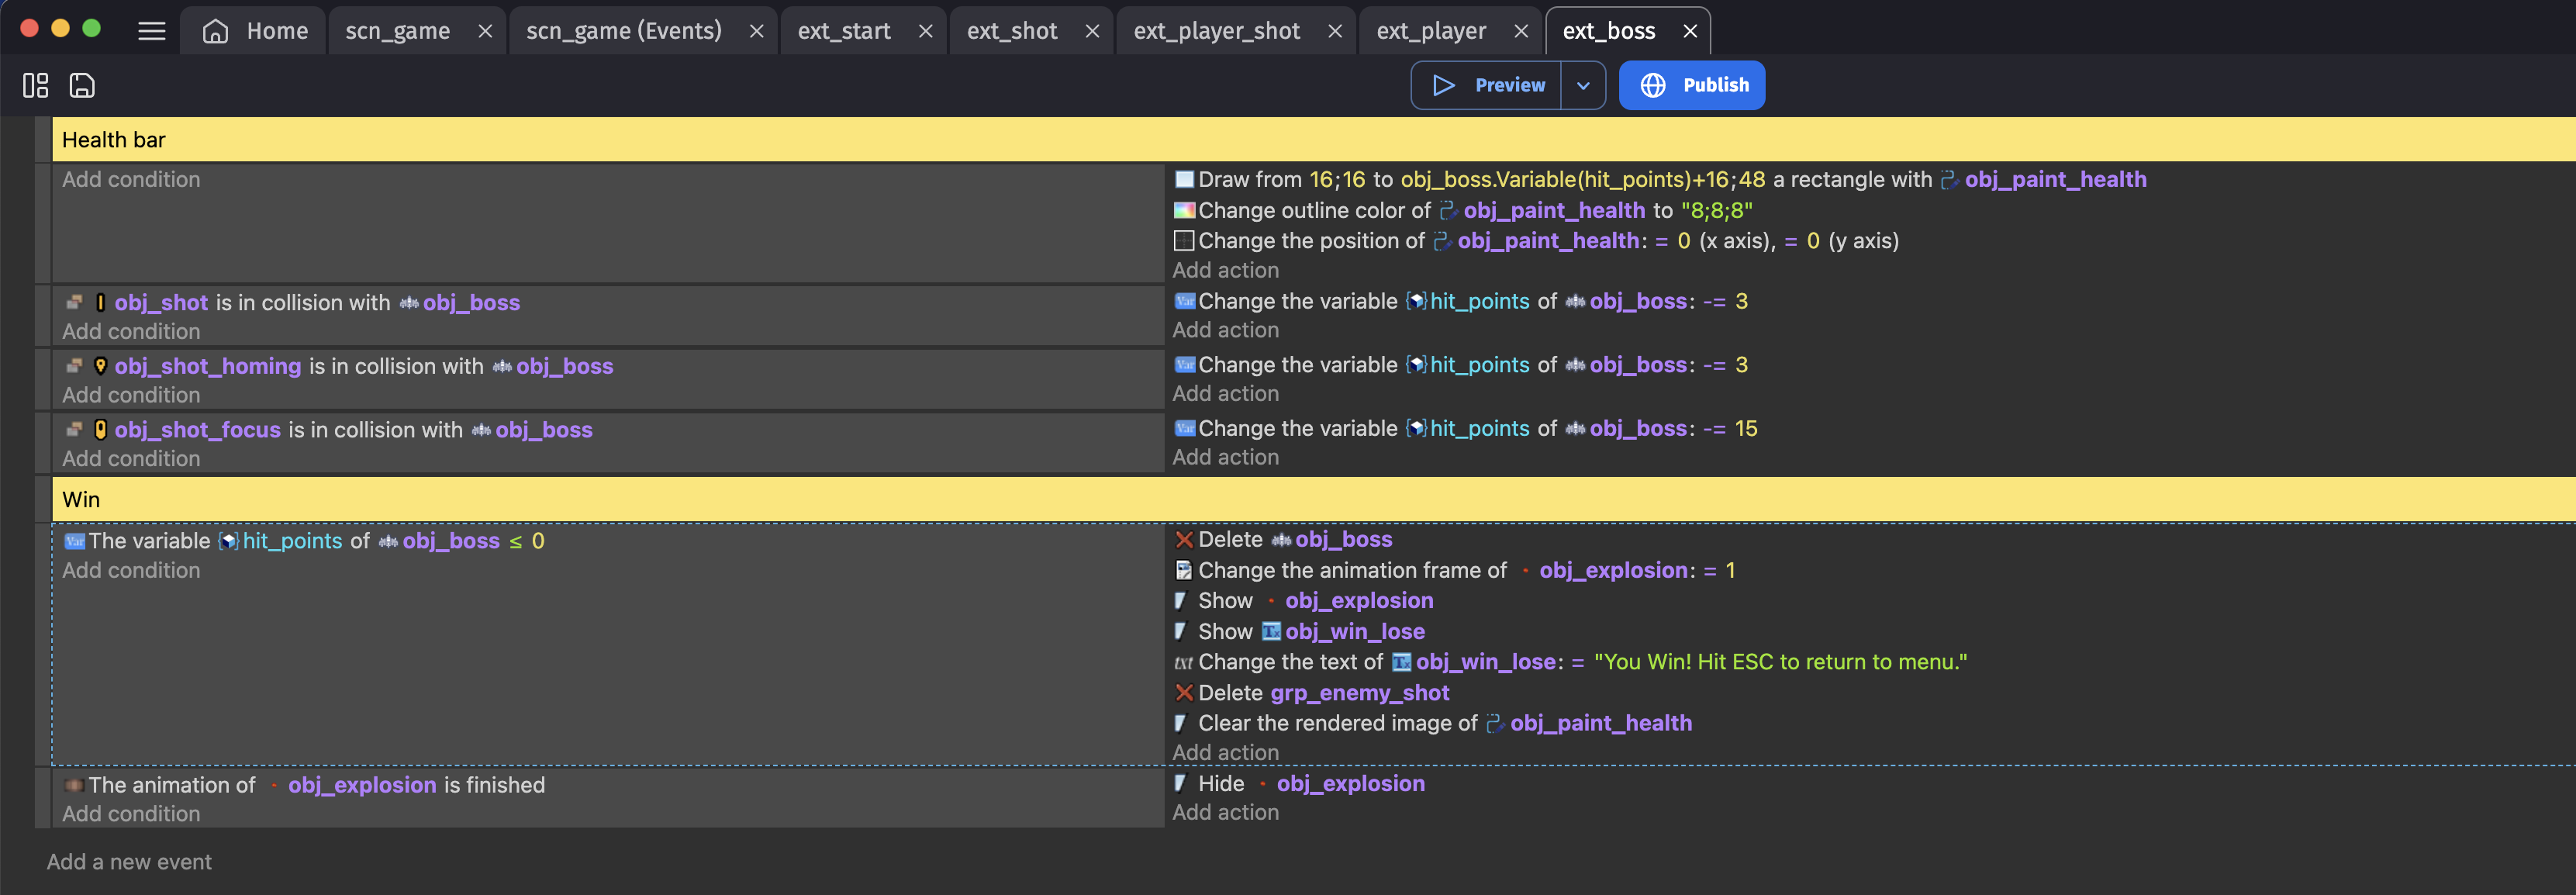
Task: Click Add condition under obj_shot_focus collision
Action: tap(131, 459)
